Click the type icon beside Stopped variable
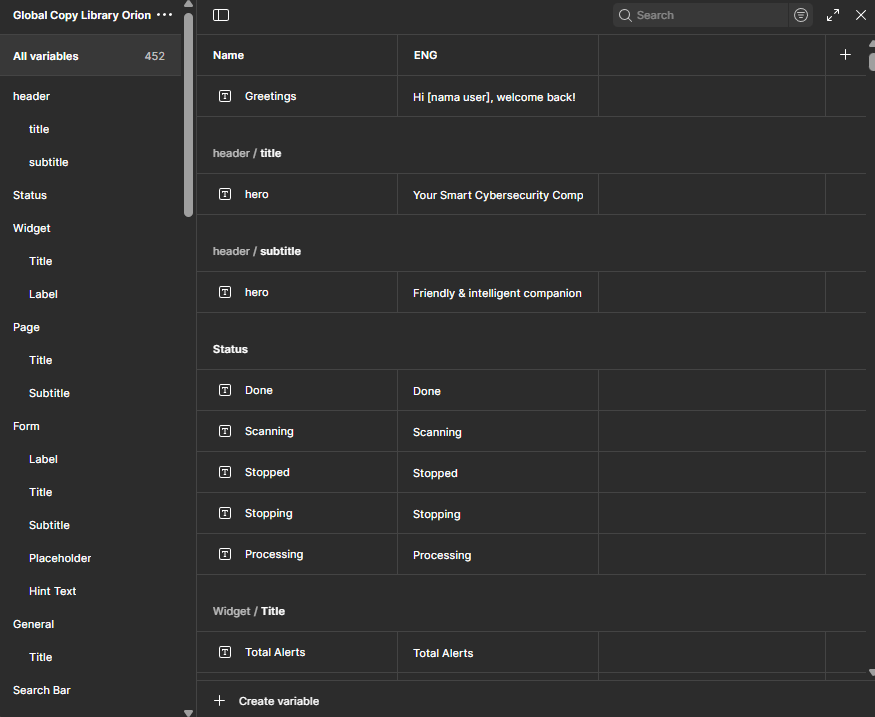This screenshot has height=717, width=875. pyautogui.click(x=225, y=472)
